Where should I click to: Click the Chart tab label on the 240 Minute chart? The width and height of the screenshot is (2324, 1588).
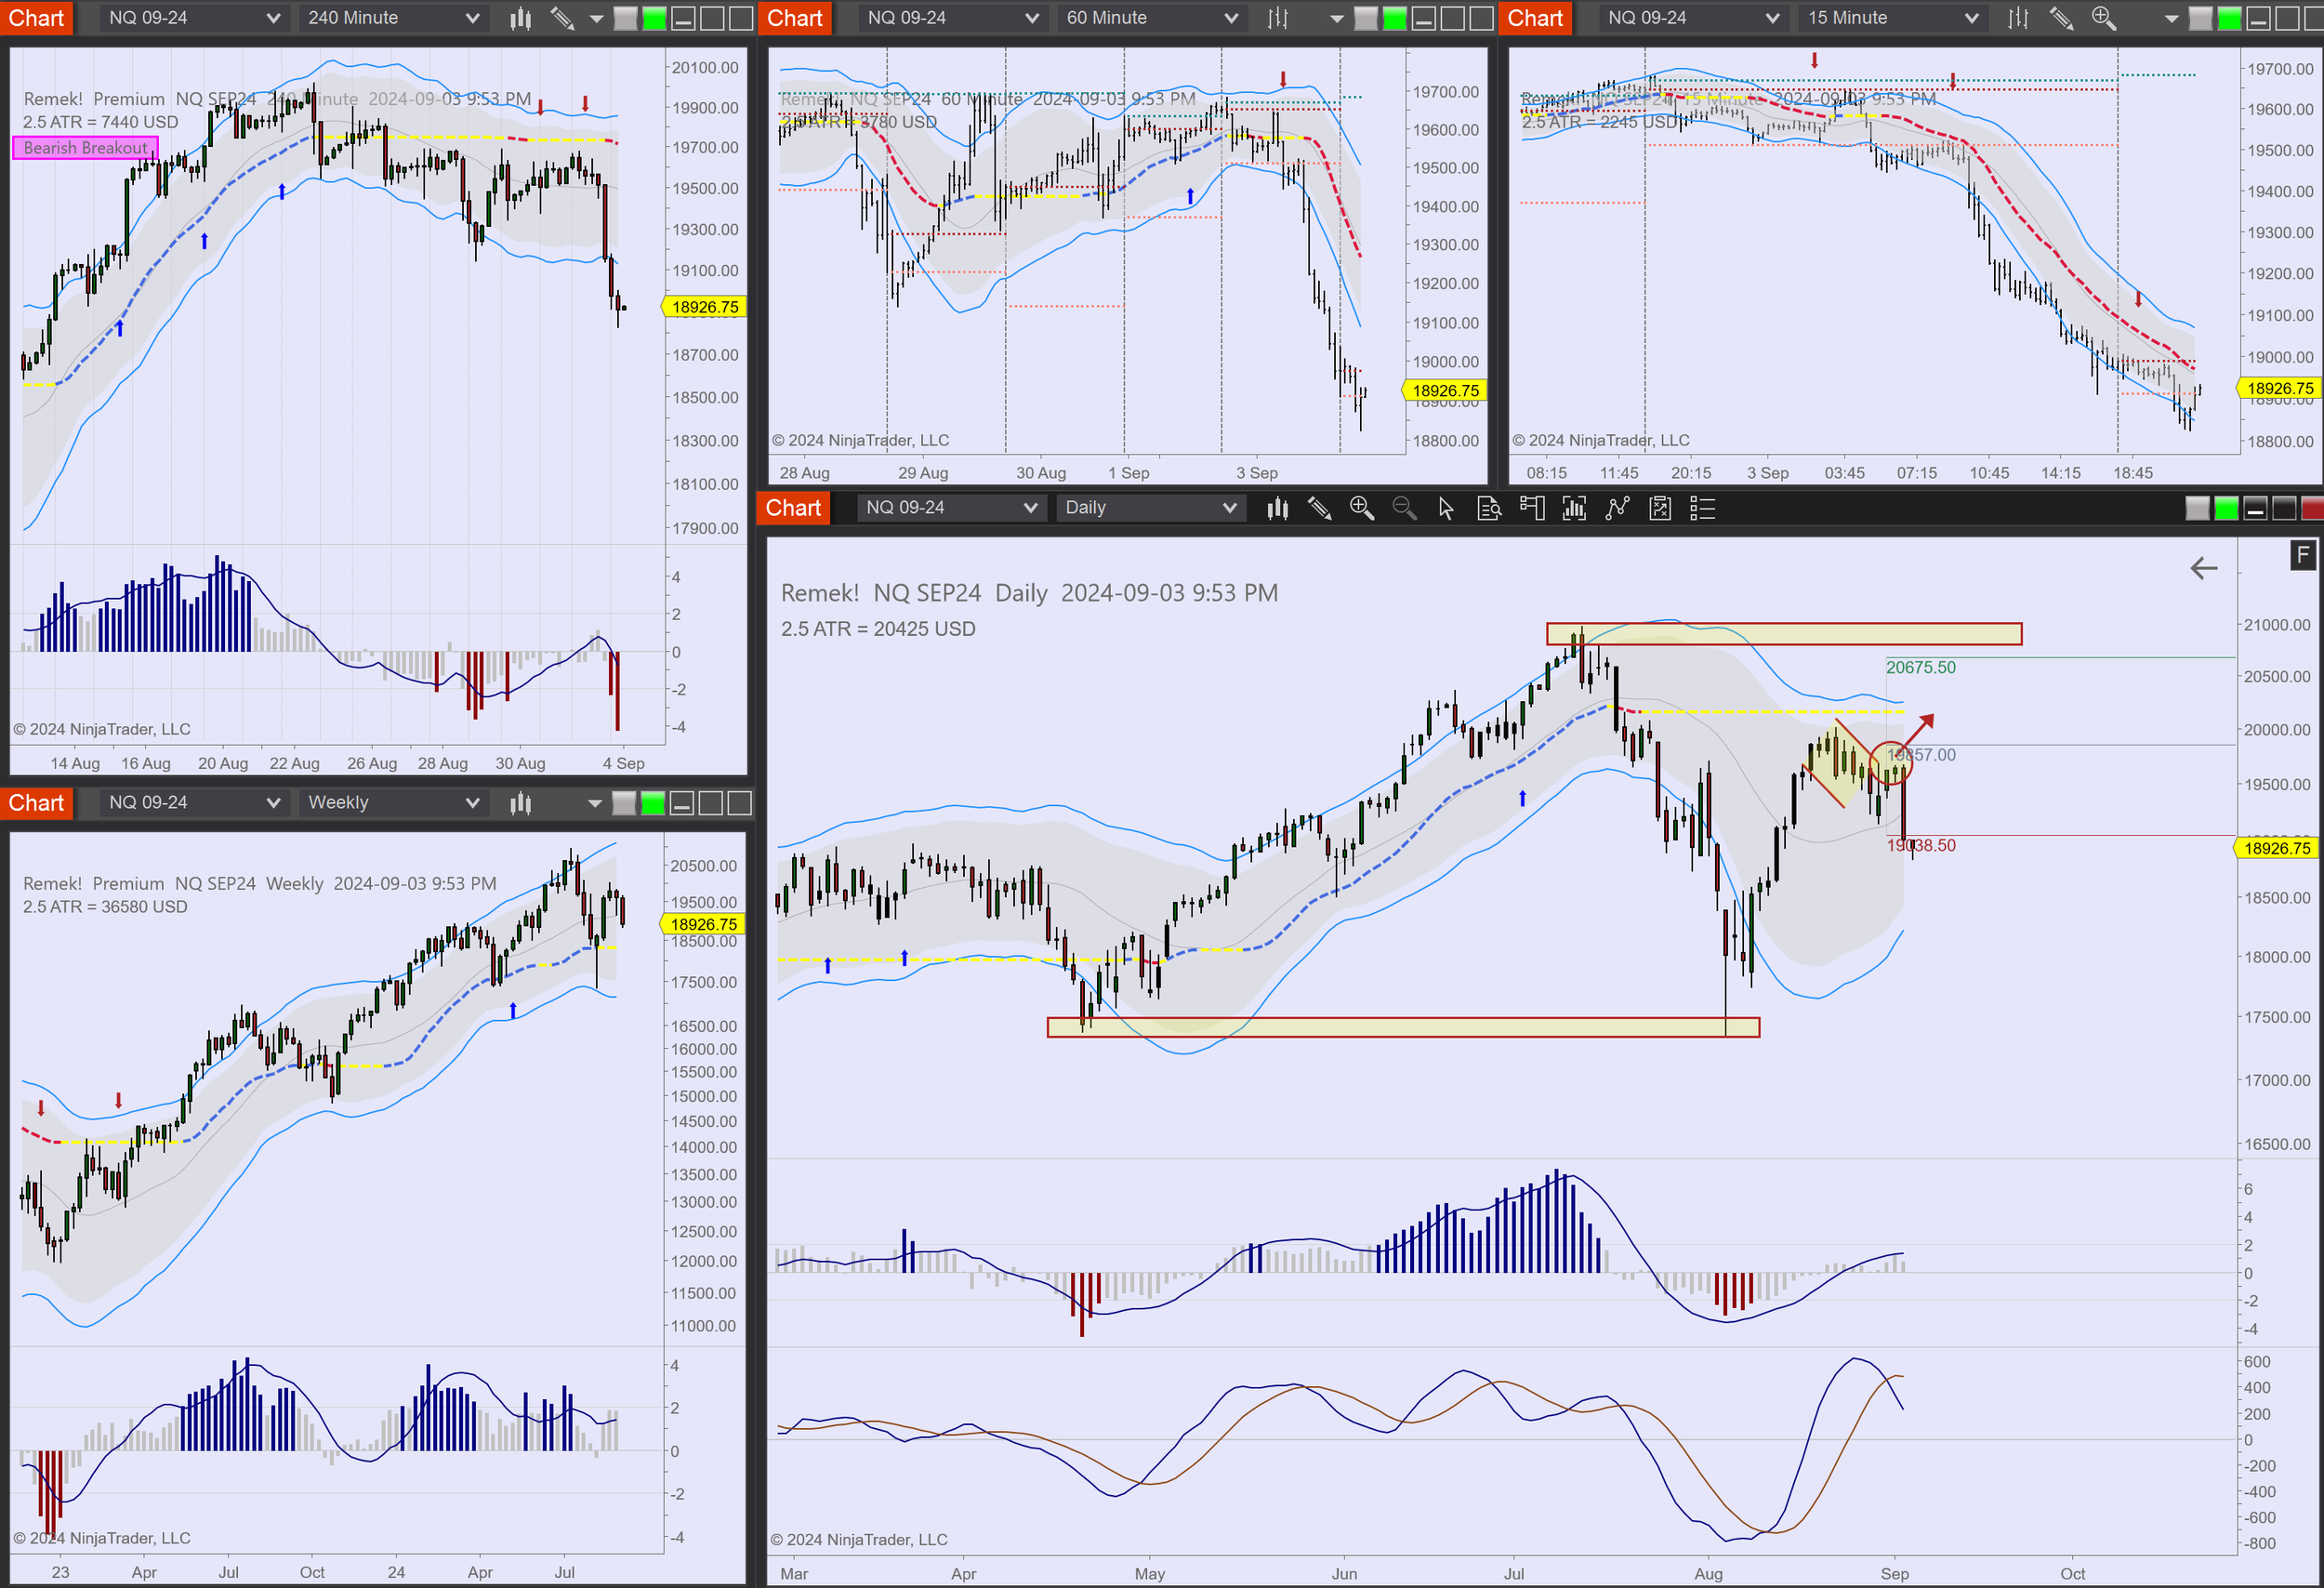[x=37, y=18]
